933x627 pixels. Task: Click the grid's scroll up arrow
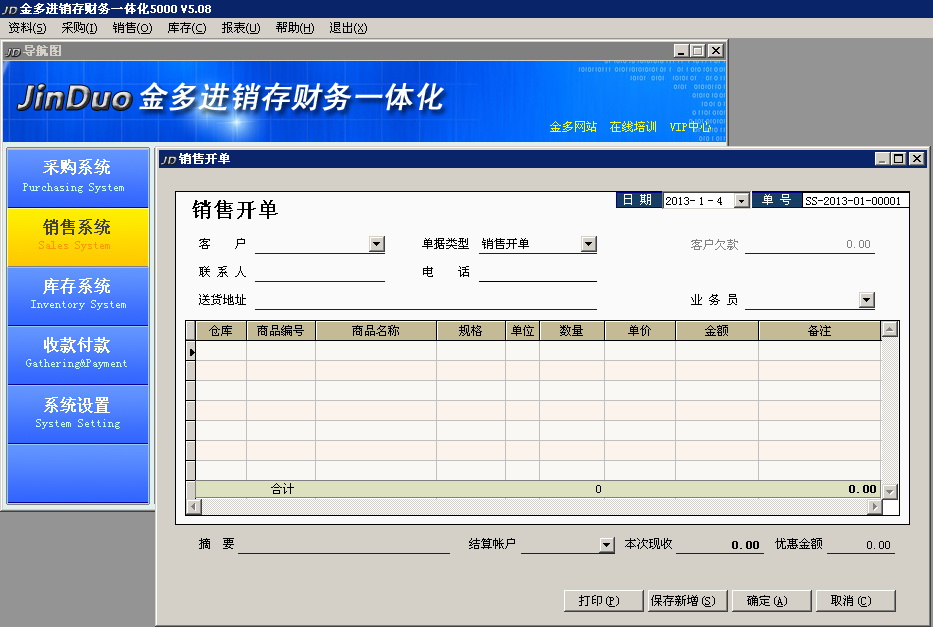[x=890, y=329]
